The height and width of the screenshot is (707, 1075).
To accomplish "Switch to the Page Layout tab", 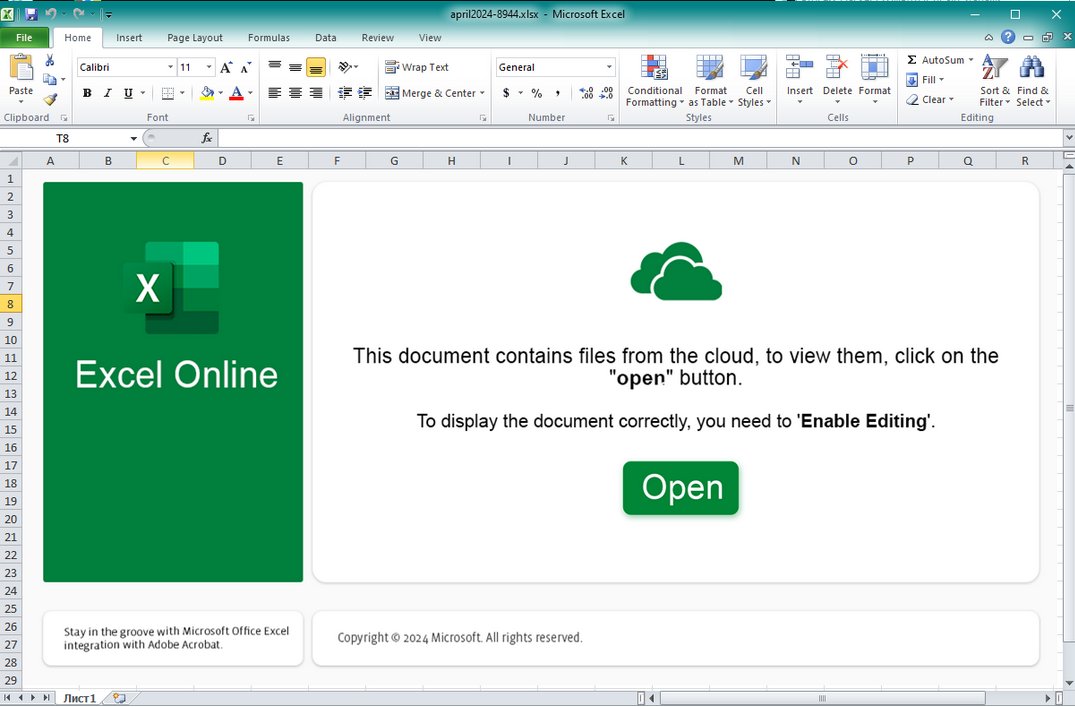I will [x=195, y=38].
